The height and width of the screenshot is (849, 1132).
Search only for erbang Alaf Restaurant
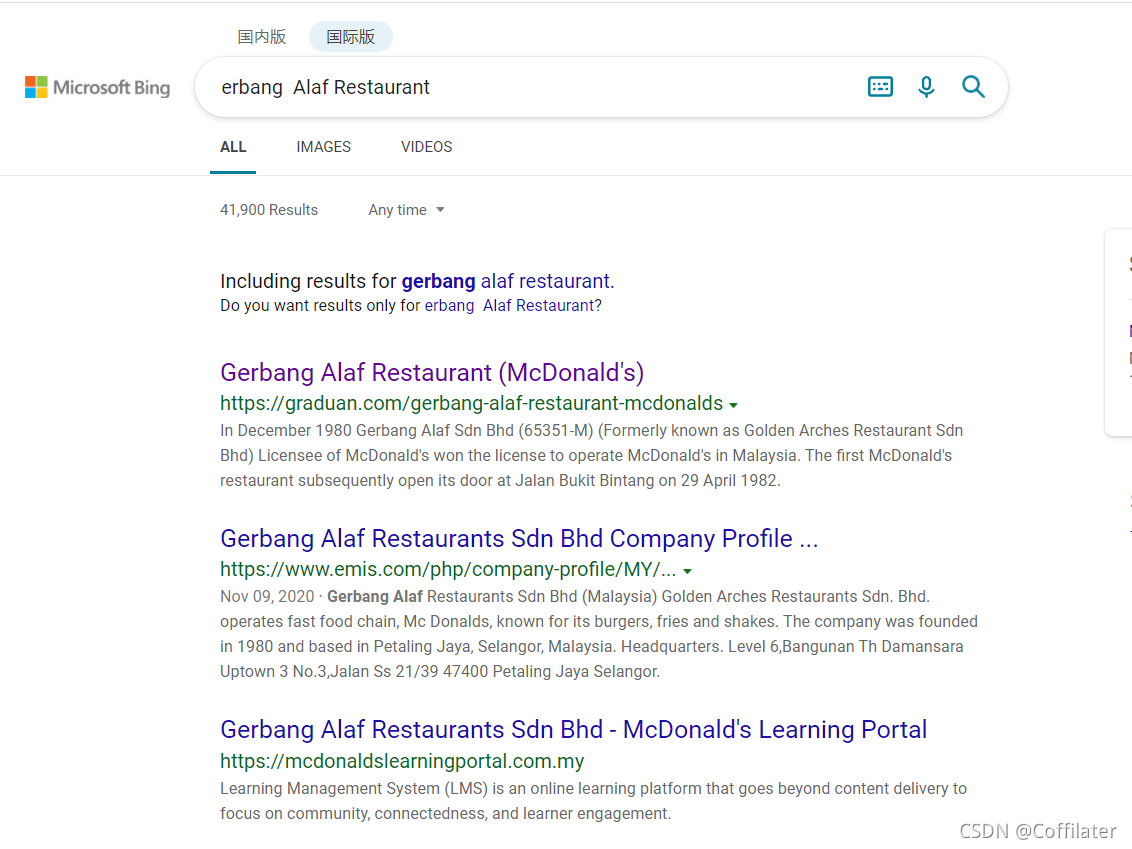(x=509, y=305)
